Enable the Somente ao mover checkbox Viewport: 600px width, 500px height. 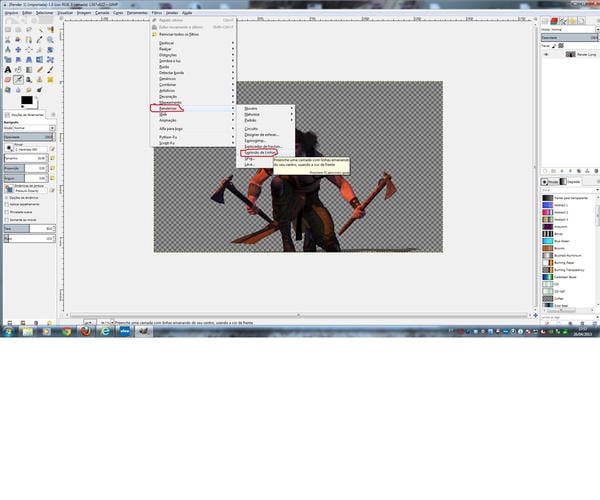tap(7, 220)
